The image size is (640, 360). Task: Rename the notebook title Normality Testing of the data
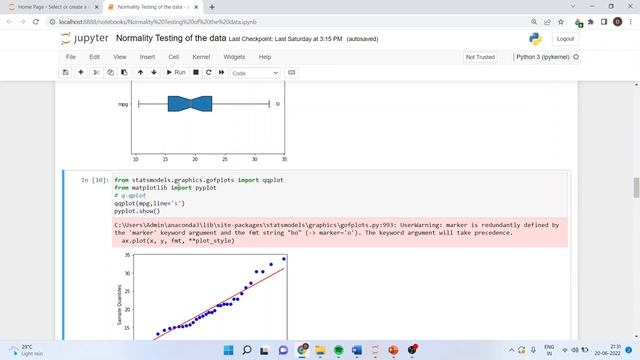pyautogui.click(x=171, y=38)
